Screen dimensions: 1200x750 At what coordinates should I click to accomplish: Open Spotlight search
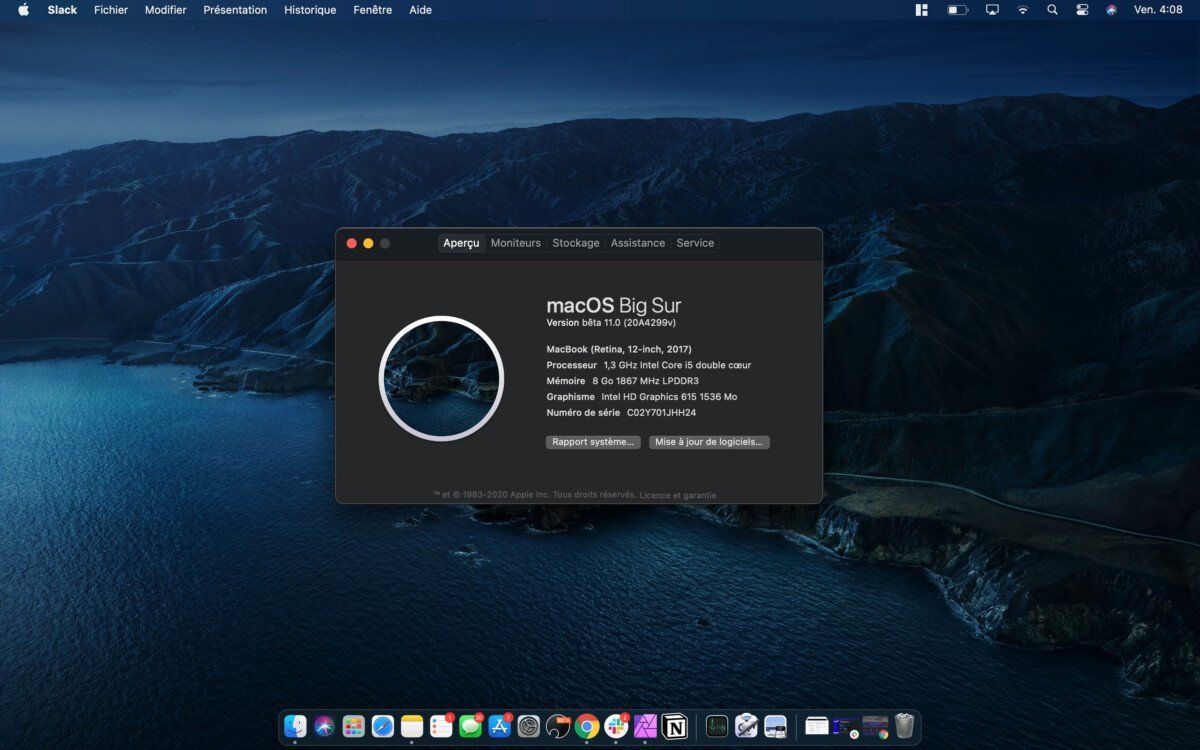coord(1052,9)
